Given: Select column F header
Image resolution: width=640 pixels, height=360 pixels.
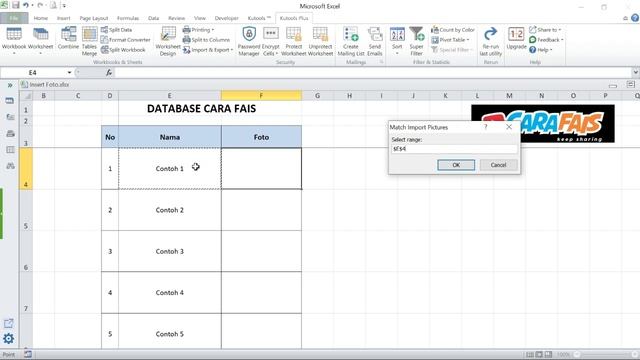Looking at the screenshot, I should click(261, 96).
